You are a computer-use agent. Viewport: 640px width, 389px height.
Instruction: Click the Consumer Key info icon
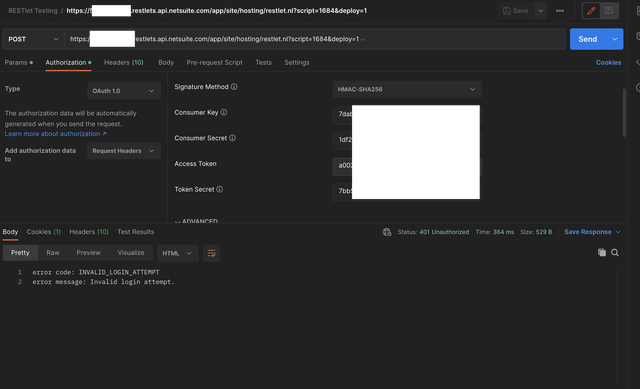pos(224,113)
